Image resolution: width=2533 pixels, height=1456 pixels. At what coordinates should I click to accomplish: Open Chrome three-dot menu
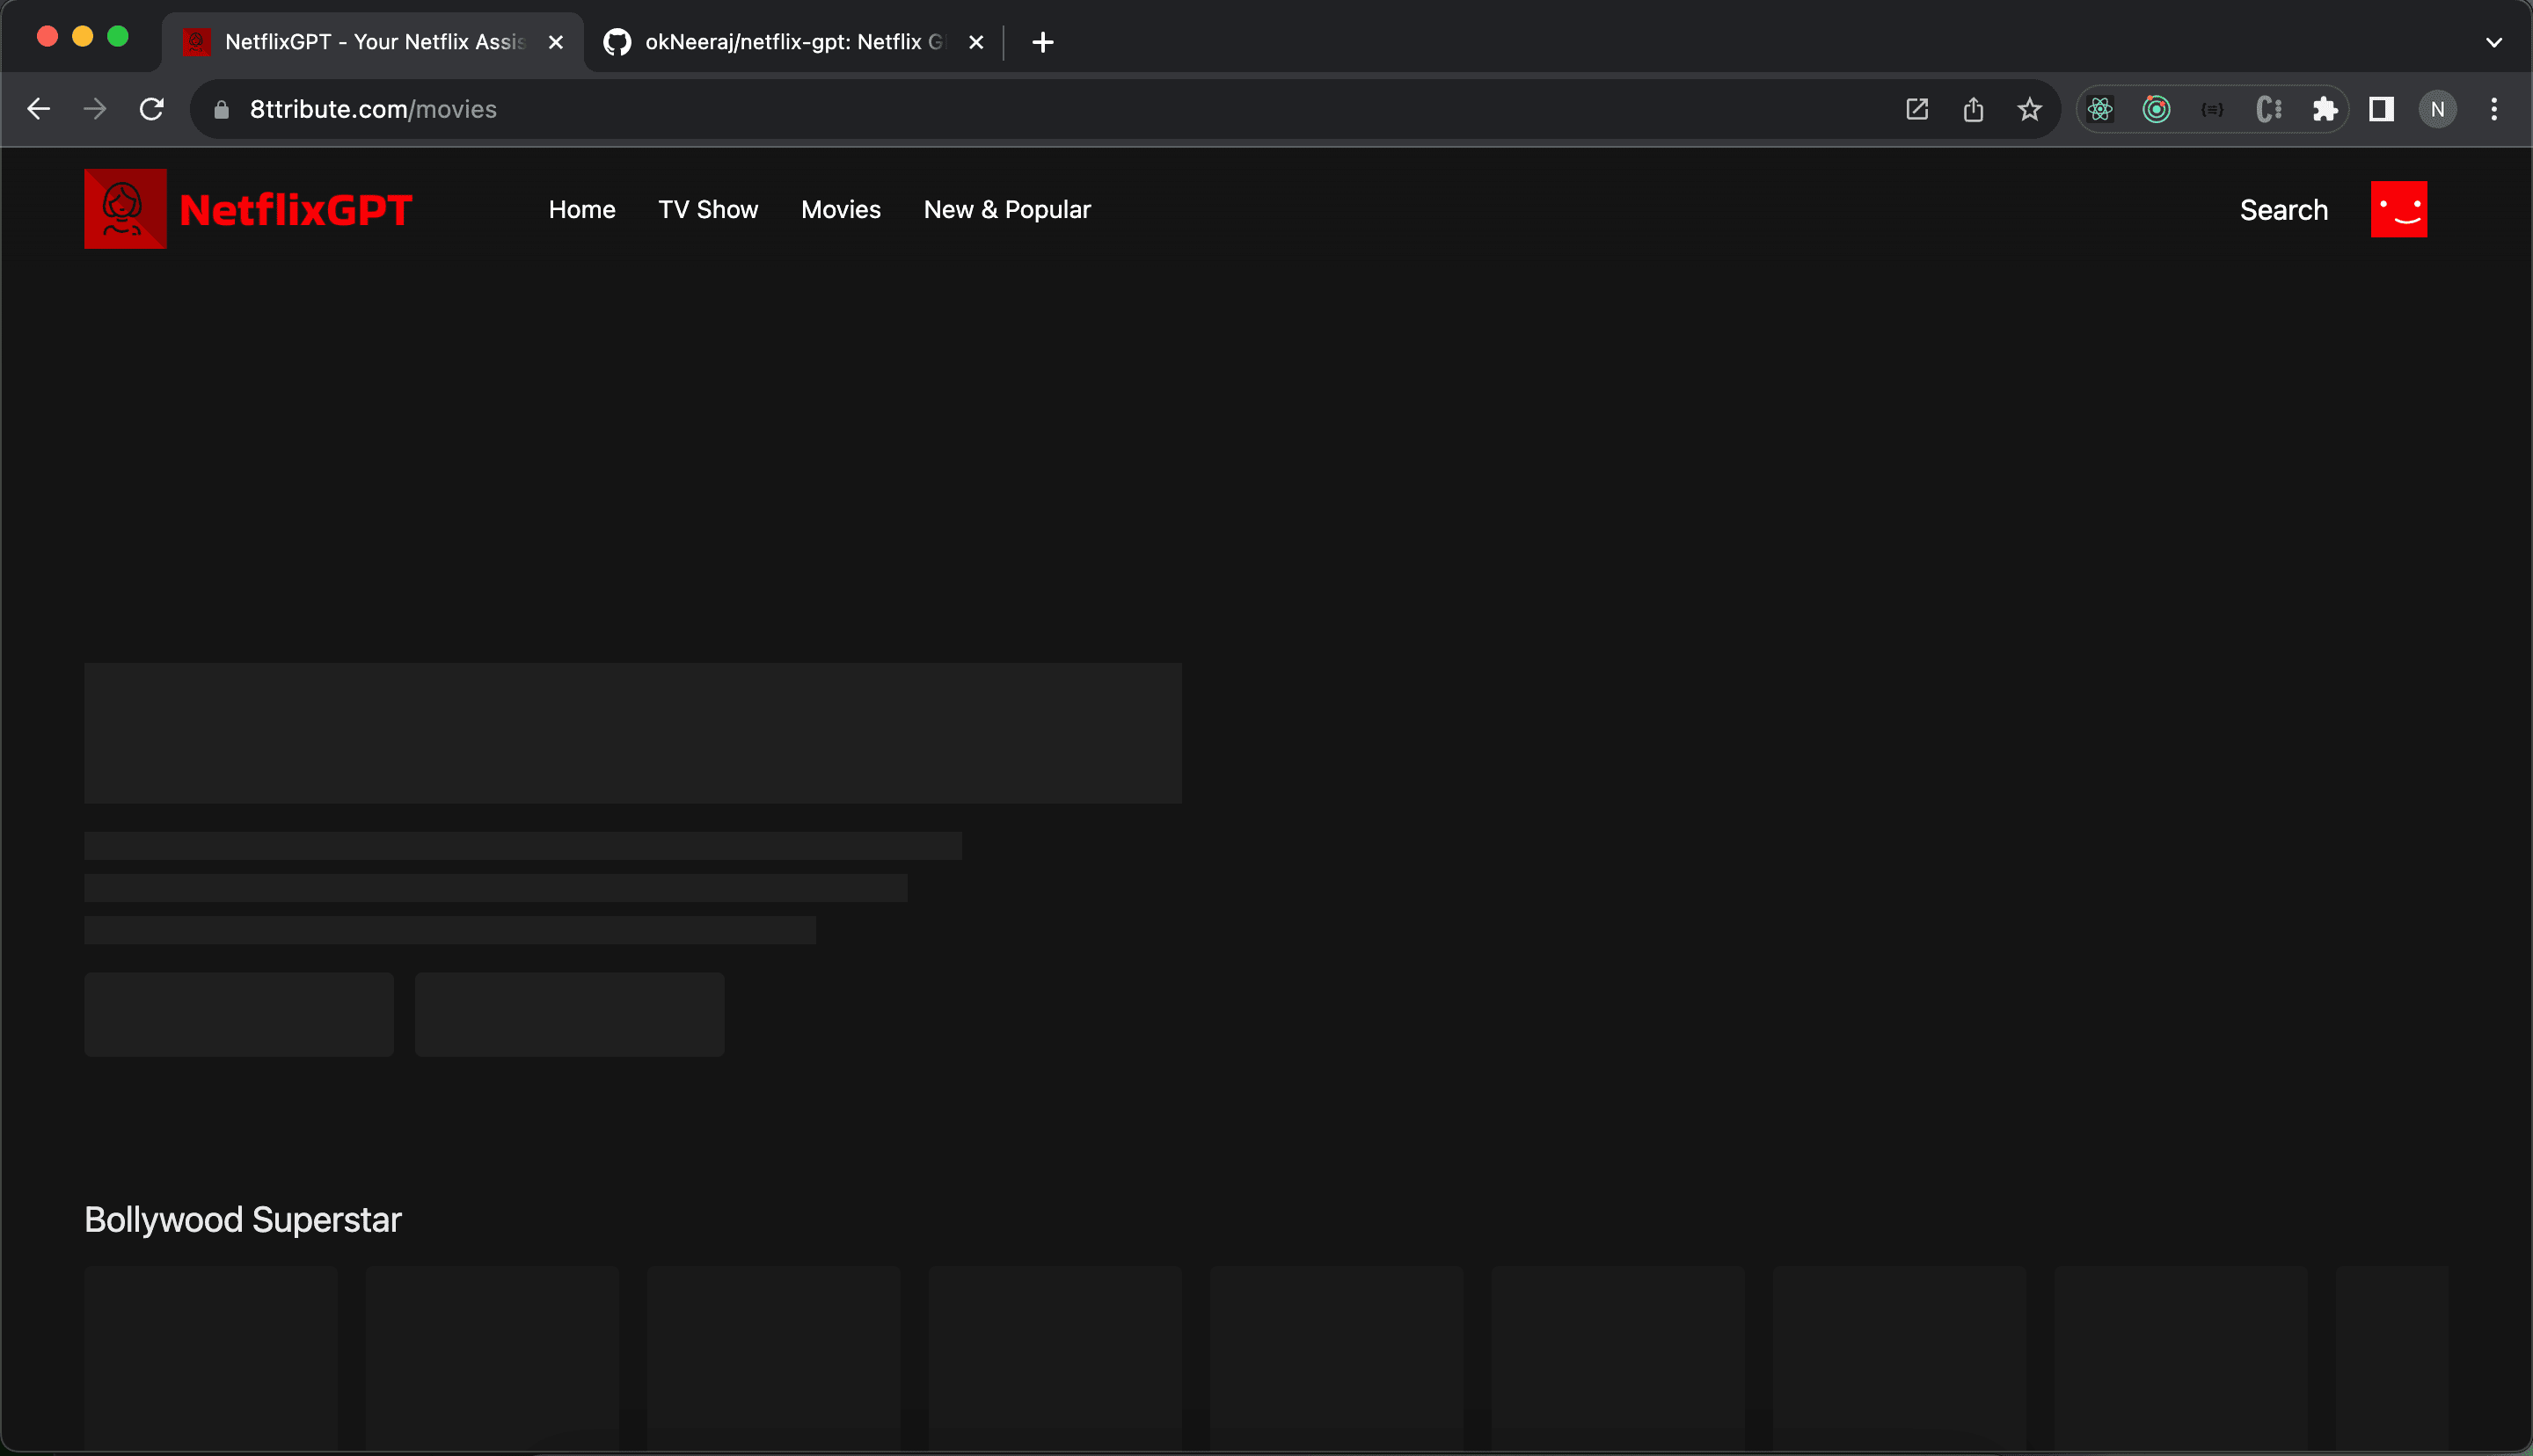coord(2494,109)
